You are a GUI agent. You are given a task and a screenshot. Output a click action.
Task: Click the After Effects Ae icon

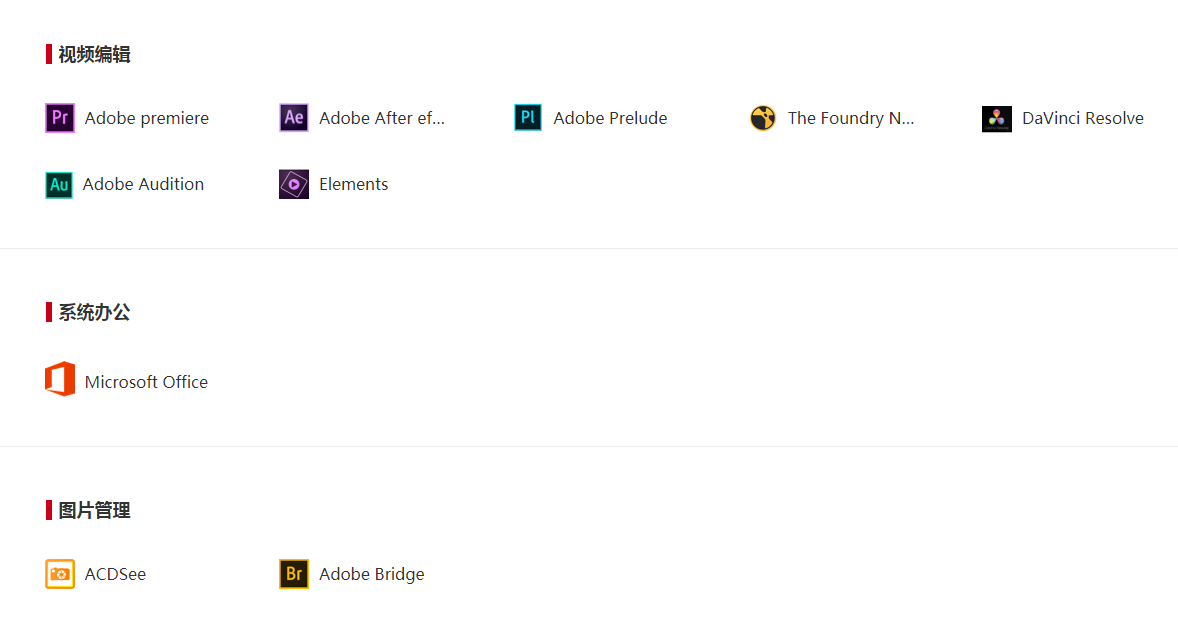pyautogui.click(x=294, y=118)
